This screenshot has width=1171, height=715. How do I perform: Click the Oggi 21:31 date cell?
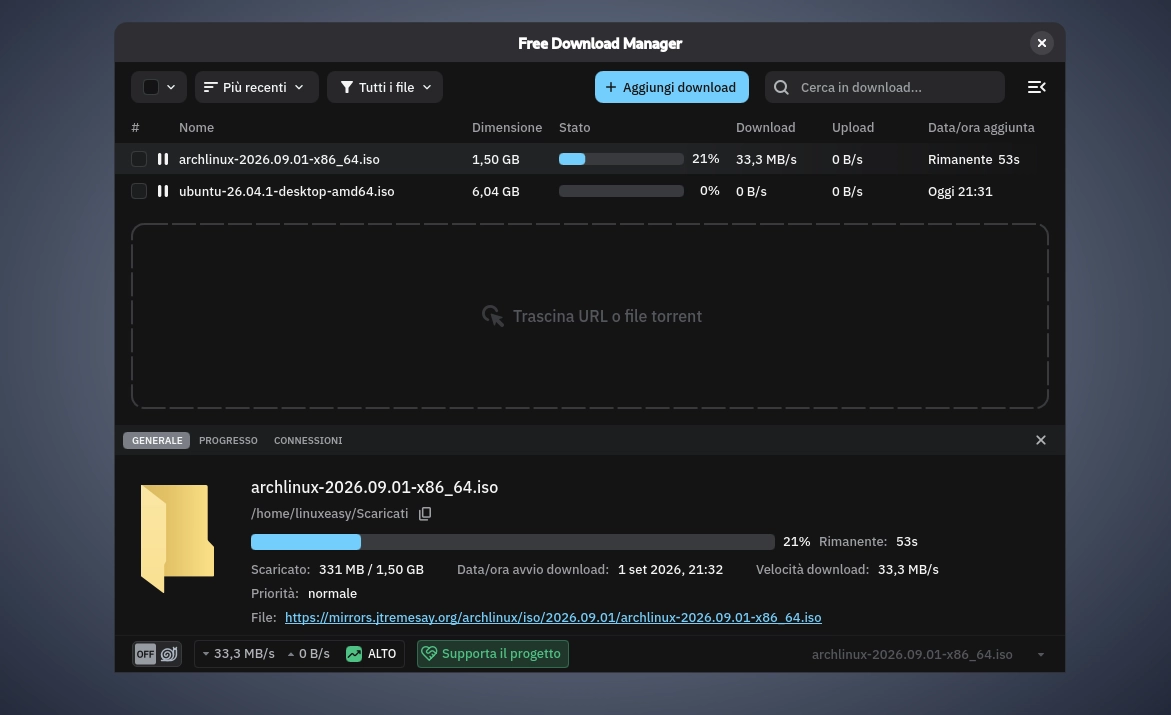coord(960,191)
